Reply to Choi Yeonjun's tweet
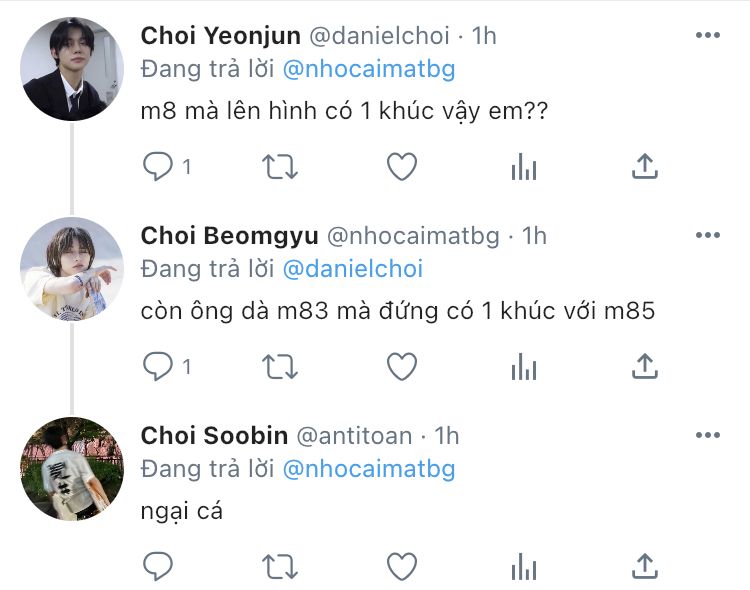Viewport: 750px width, 590px height. pyautogui.click(x=158, y=167)
